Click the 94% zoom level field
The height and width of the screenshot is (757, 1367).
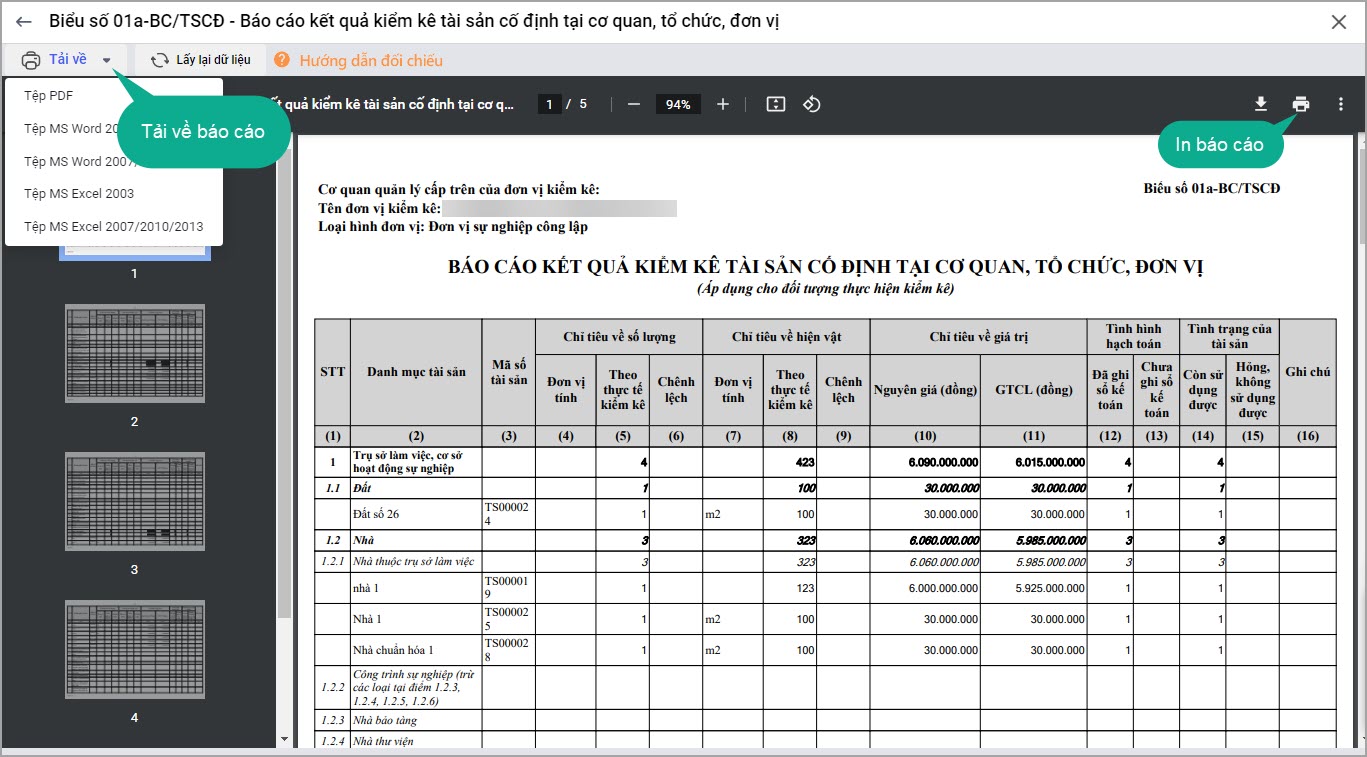678,104
